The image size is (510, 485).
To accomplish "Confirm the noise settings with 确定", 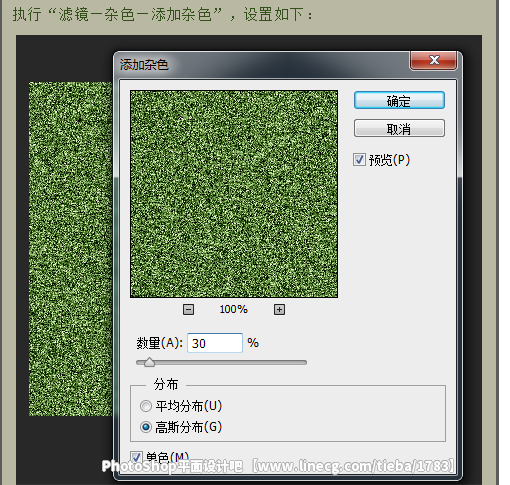I will [399, 100].
